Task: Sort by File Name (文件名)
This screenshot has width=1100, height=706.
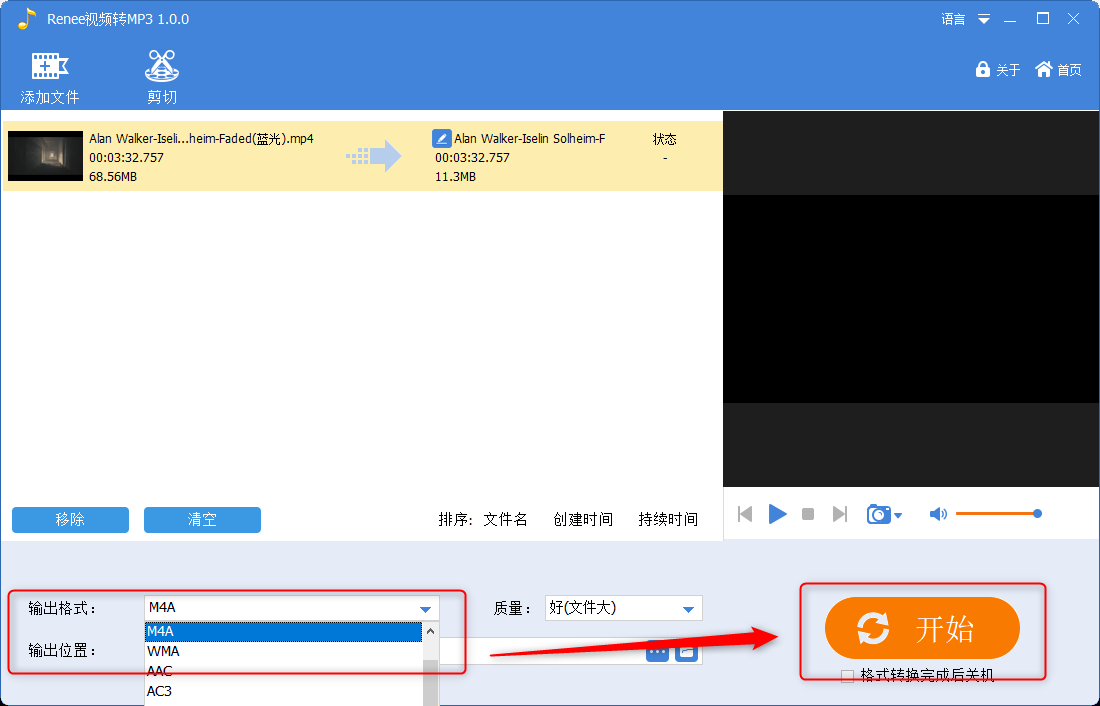Action: 505,519
